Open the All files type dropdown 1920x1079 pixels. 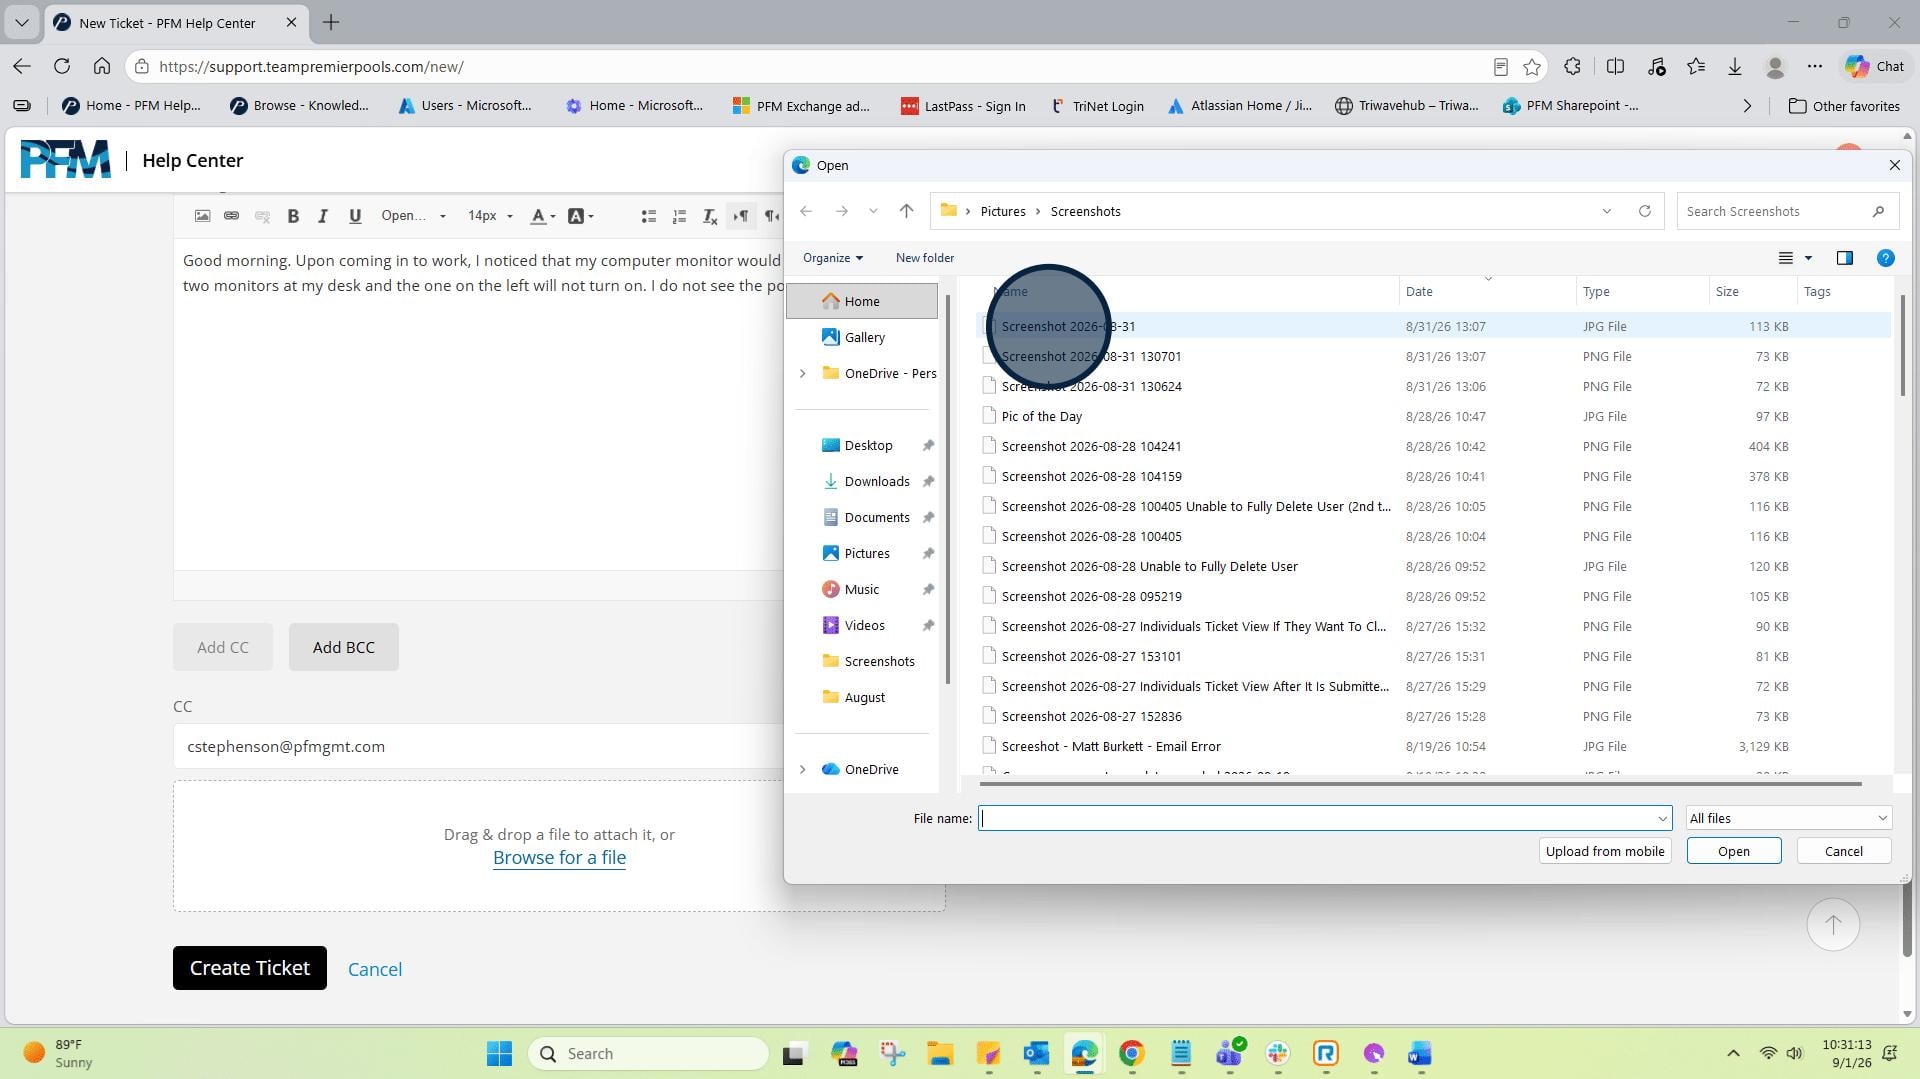tap(1787, 818)
